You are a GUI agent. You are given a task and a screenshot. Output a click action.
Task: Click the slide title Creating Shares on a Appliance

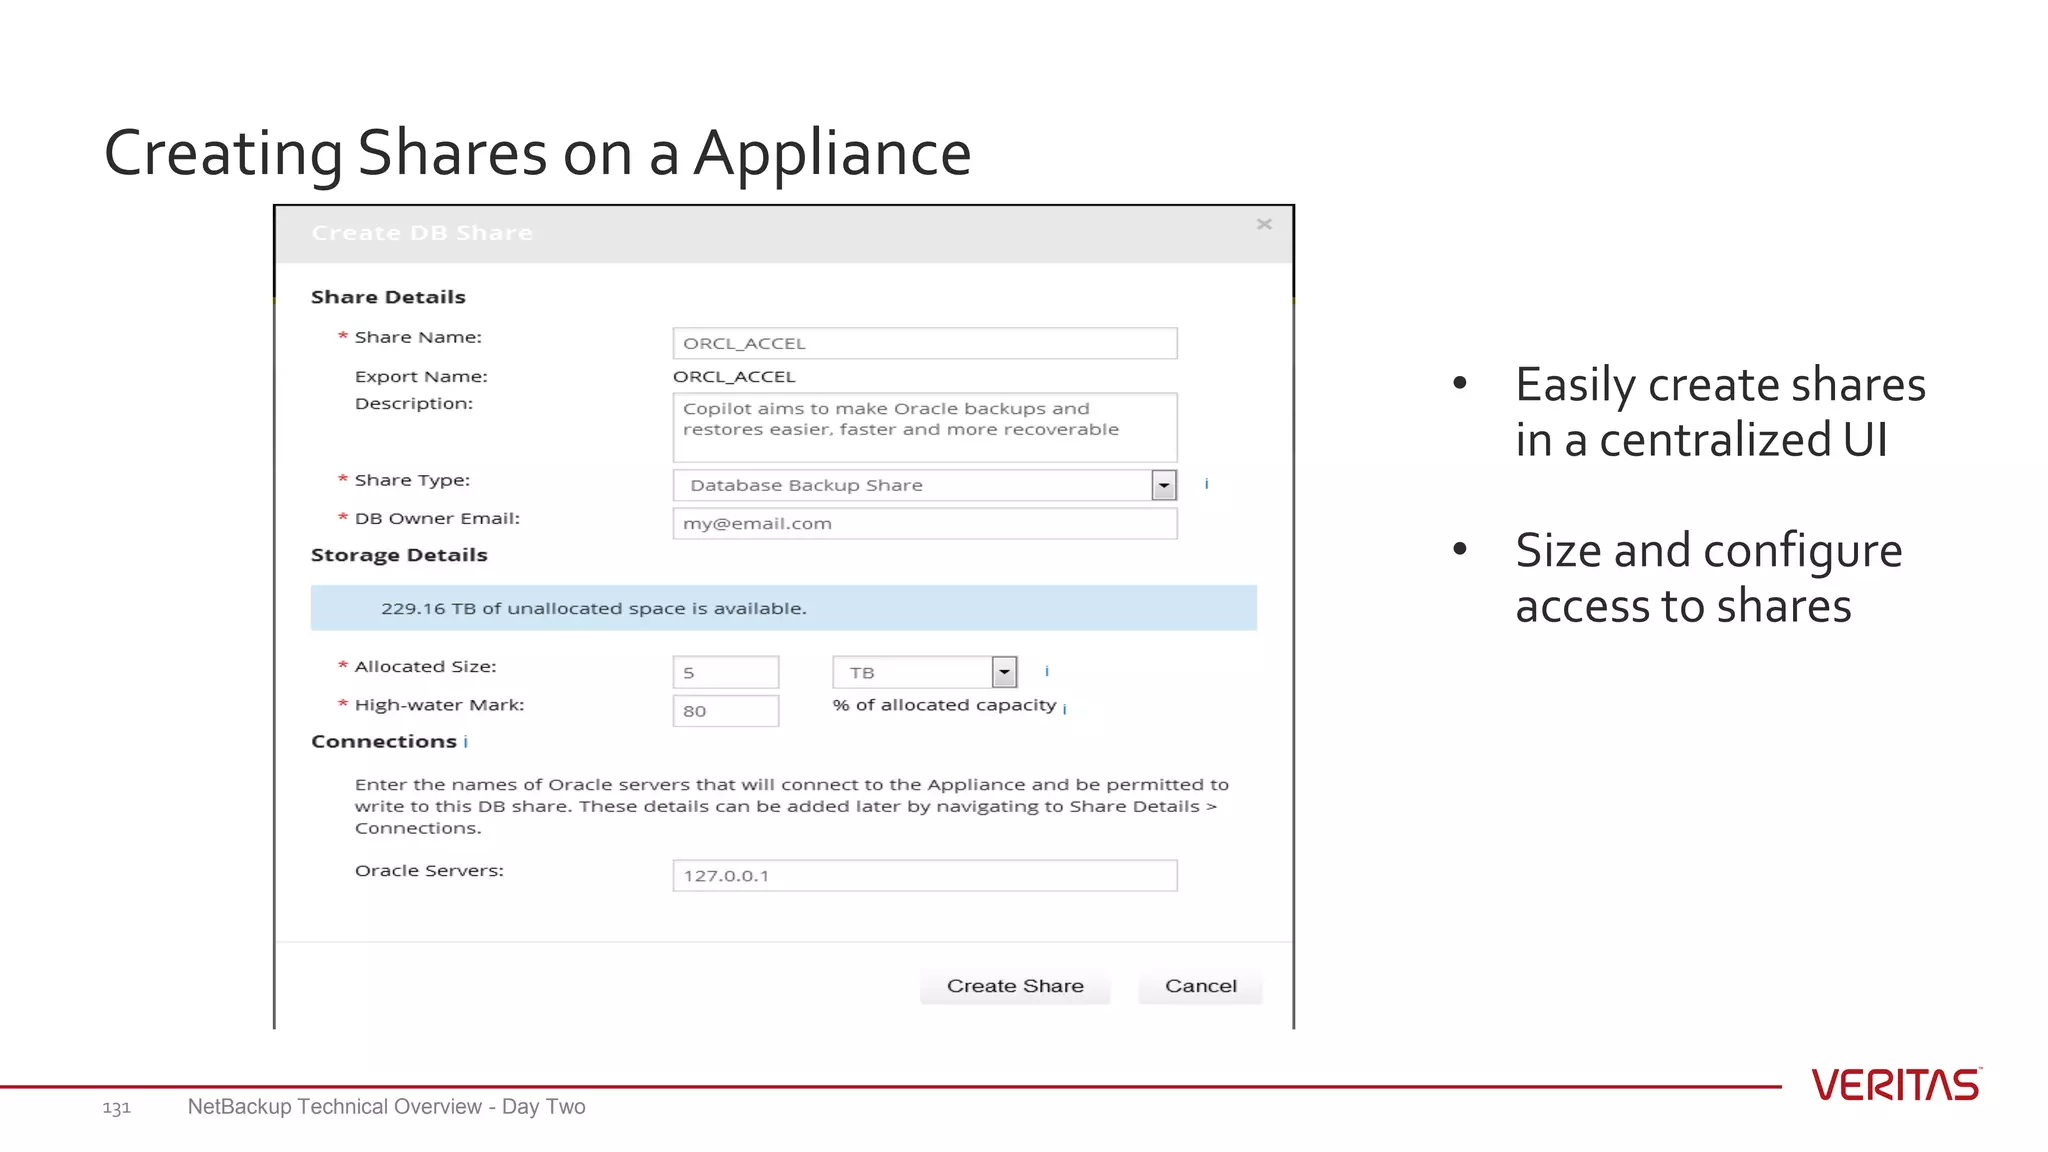538,153
